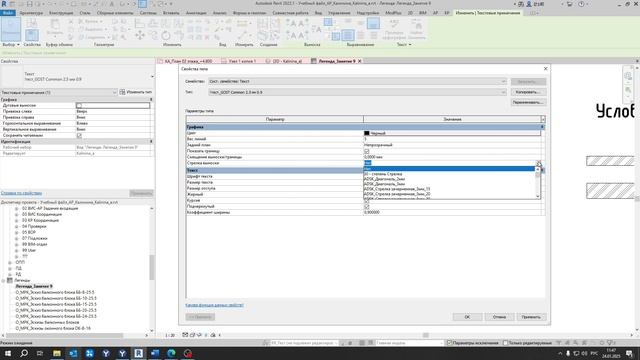Toggle the Italic checkbox in type parameters
Image resolution: width=640 pixels, height=360 pixels.
click(x=367, y=201)
